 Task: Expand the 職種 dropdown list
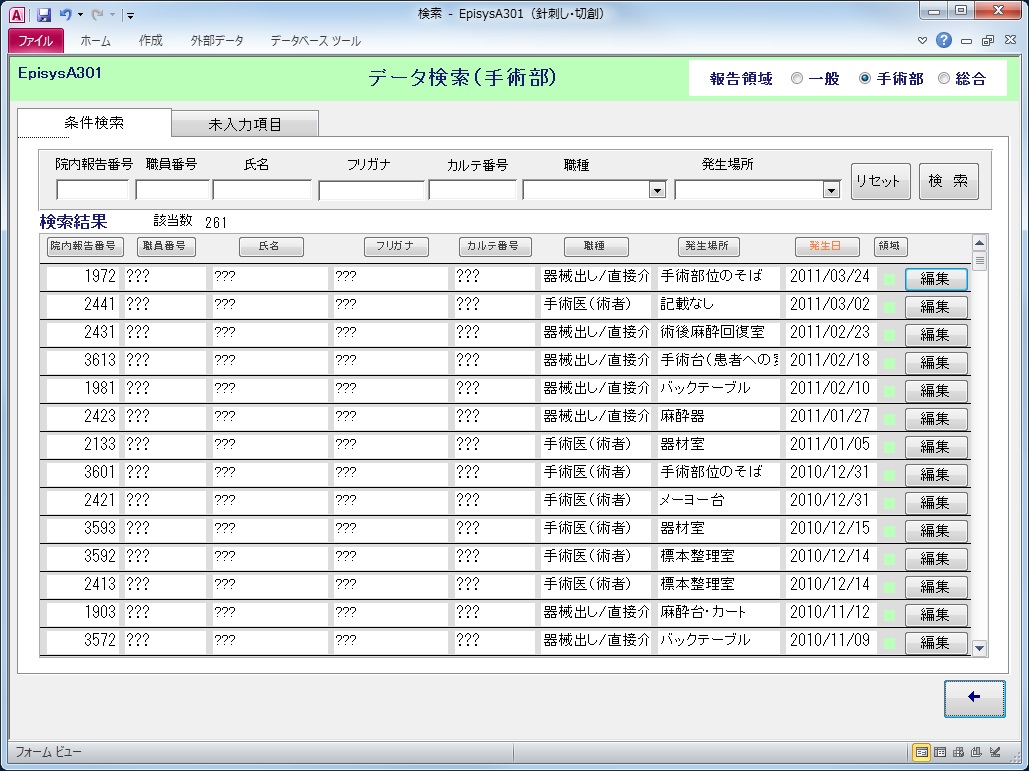click(x=657, y=190)
